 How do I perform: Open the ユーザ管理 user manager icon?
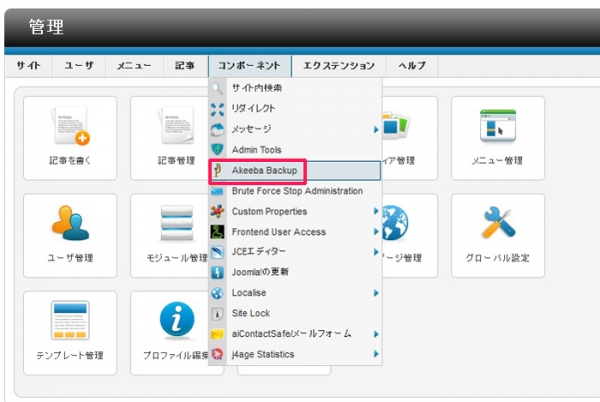pos(70,223)
